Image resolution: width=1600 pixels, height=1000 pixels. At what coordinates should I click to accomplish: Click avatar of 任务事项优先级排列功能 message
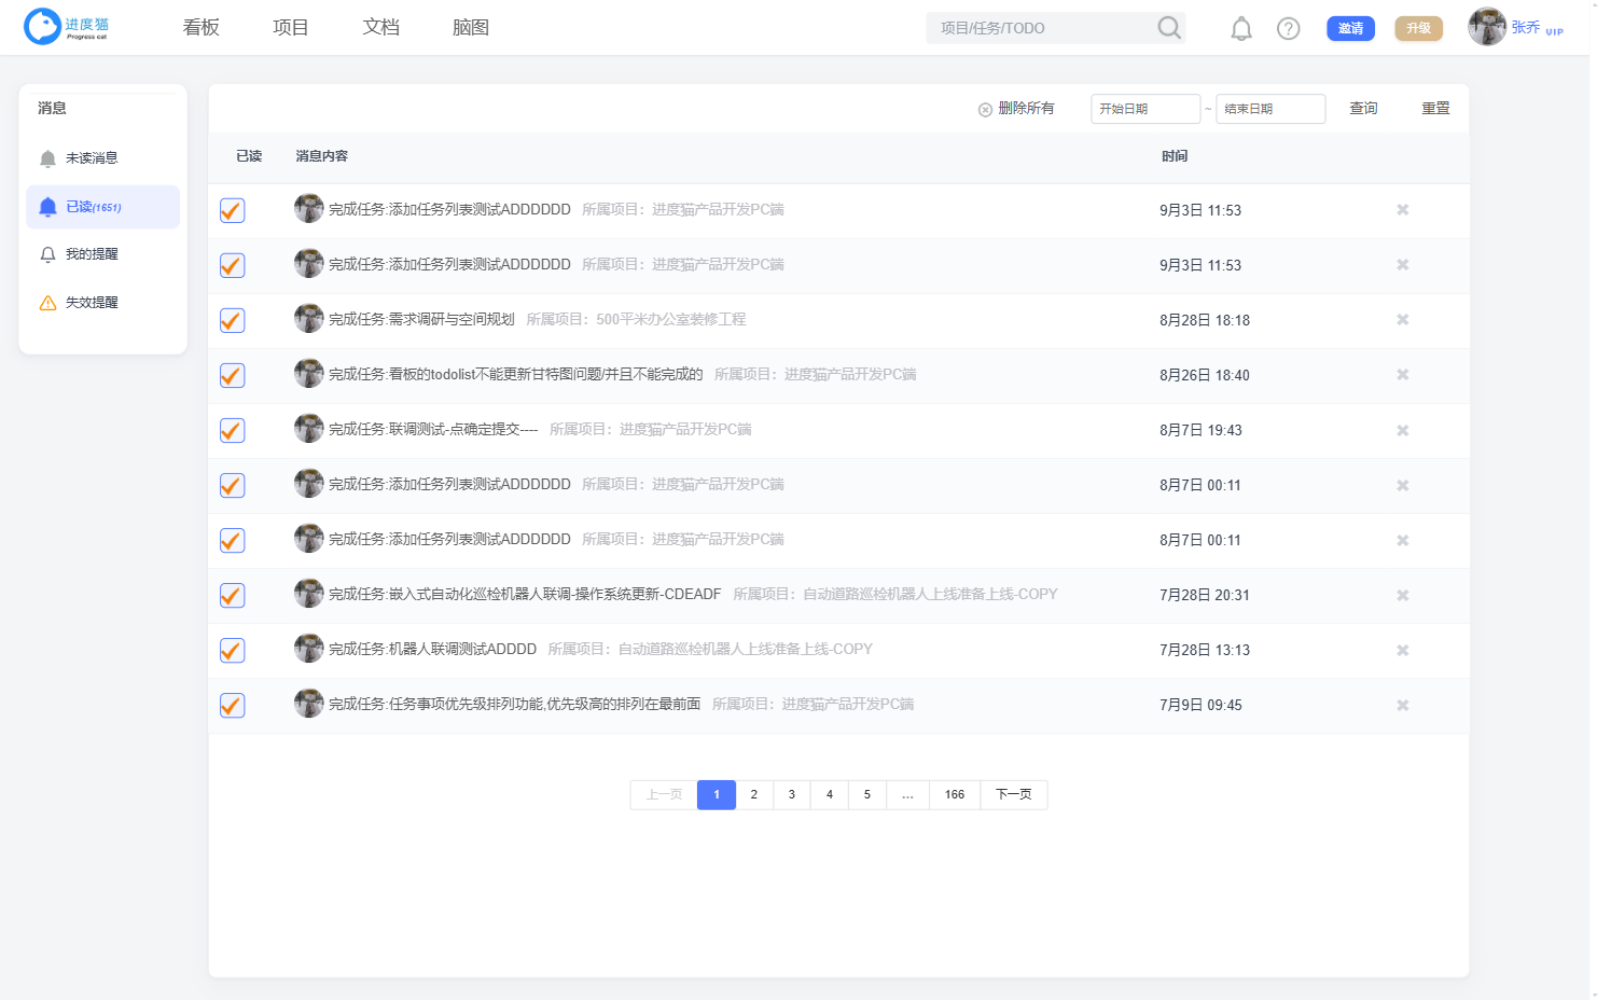pos(309,704)
